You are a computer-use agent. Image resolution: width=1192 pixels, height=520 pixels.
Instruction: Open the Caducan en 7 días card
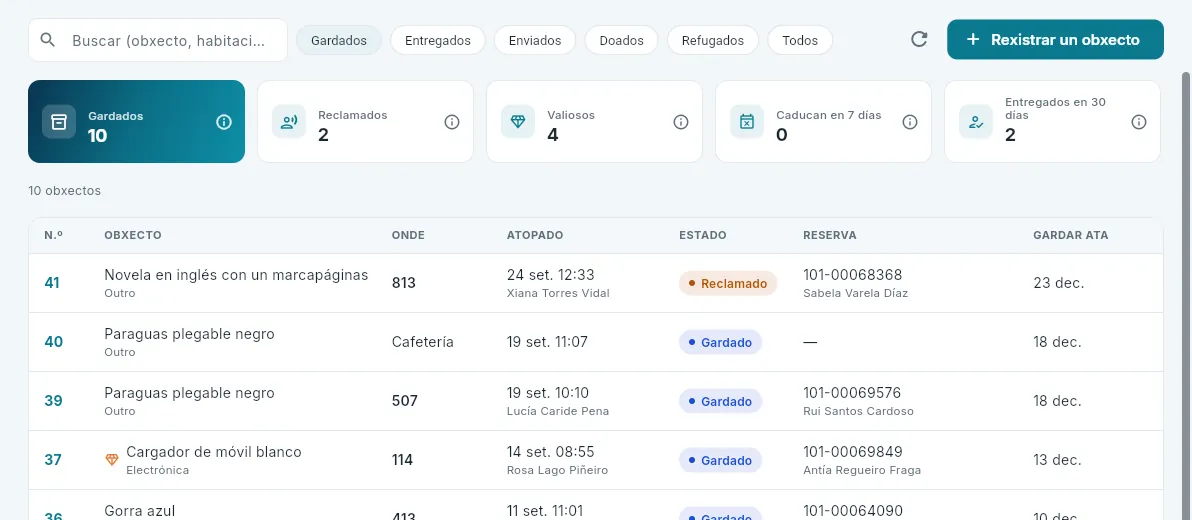[823, 122]
